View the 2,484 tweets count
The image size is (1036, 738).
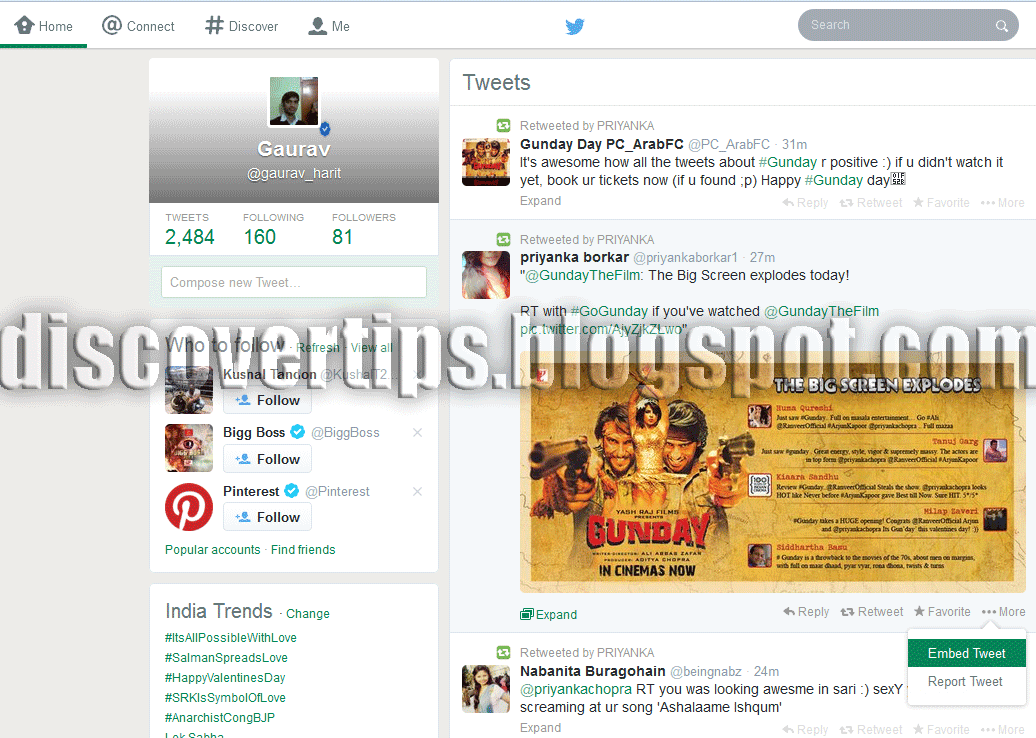(189, 229)
